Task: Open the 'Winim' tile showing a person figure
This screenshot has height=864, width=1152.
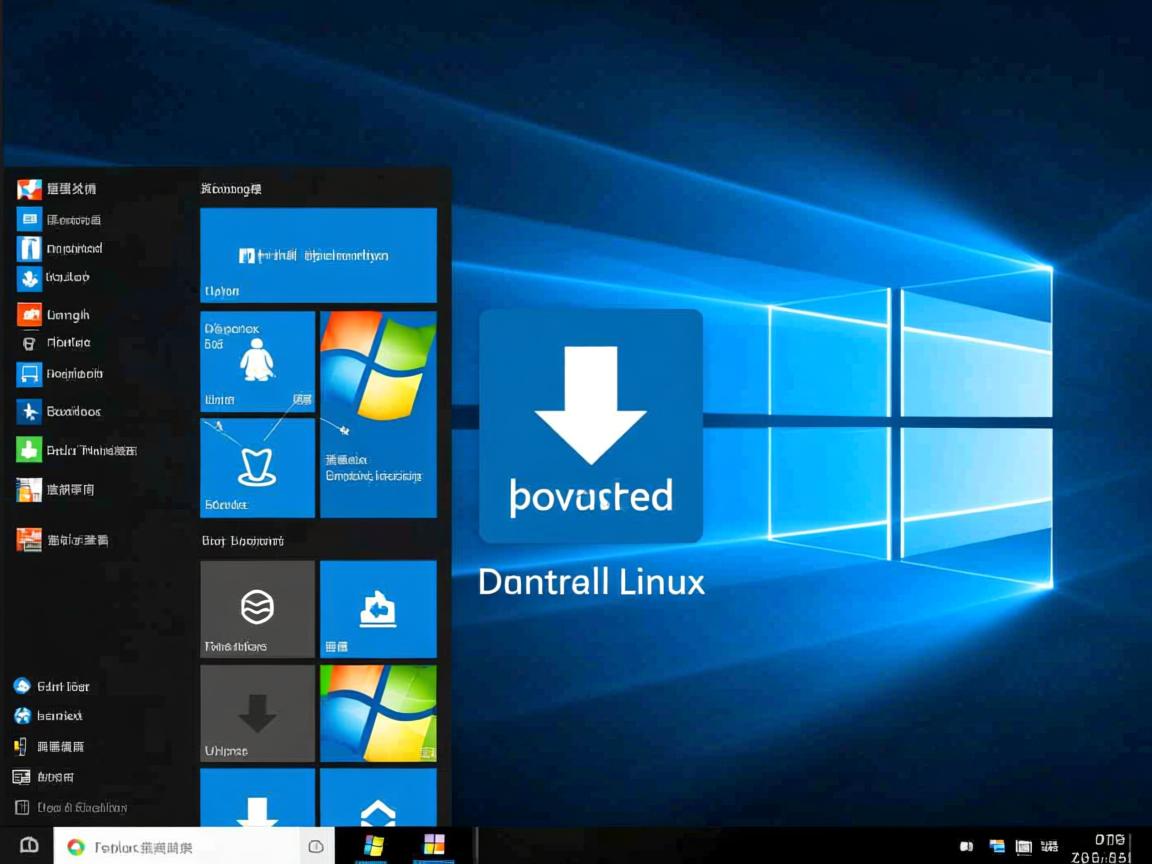Action: [x=257, y=361]
